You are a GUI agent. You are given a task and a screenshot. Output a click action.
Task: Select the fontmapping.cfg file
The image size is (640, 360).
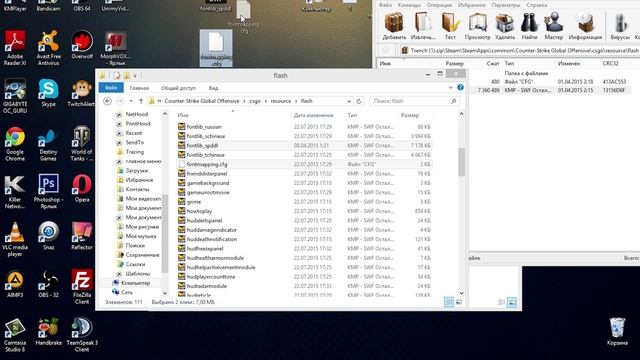304,164
